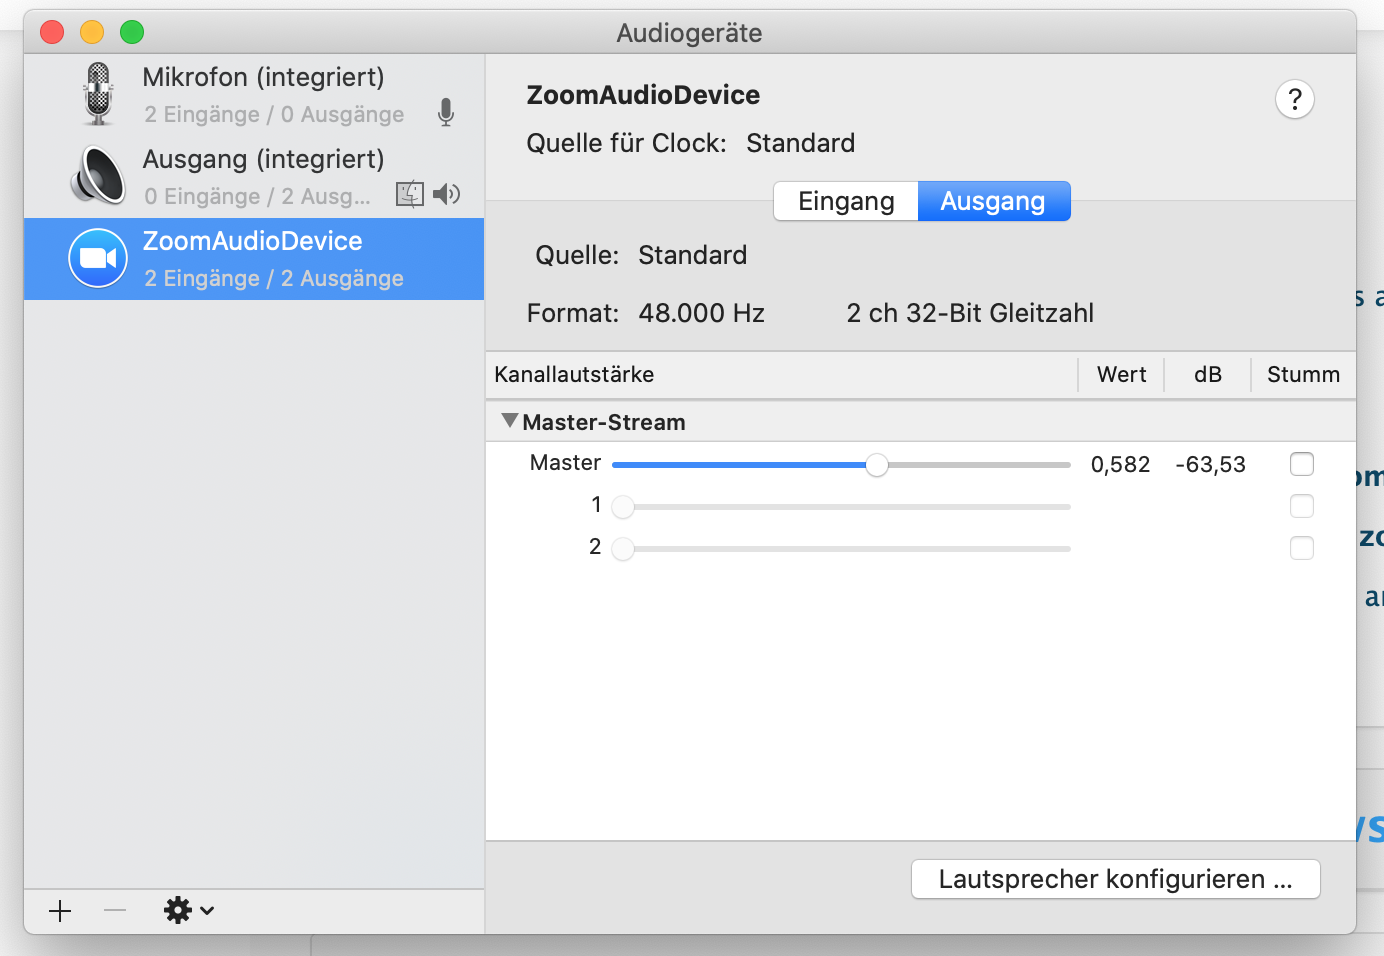The height and width of the screenshot is (956, 1384).
Task: Toggle the mute checkbox for channel 1
Action: [x=1301, y=506]
